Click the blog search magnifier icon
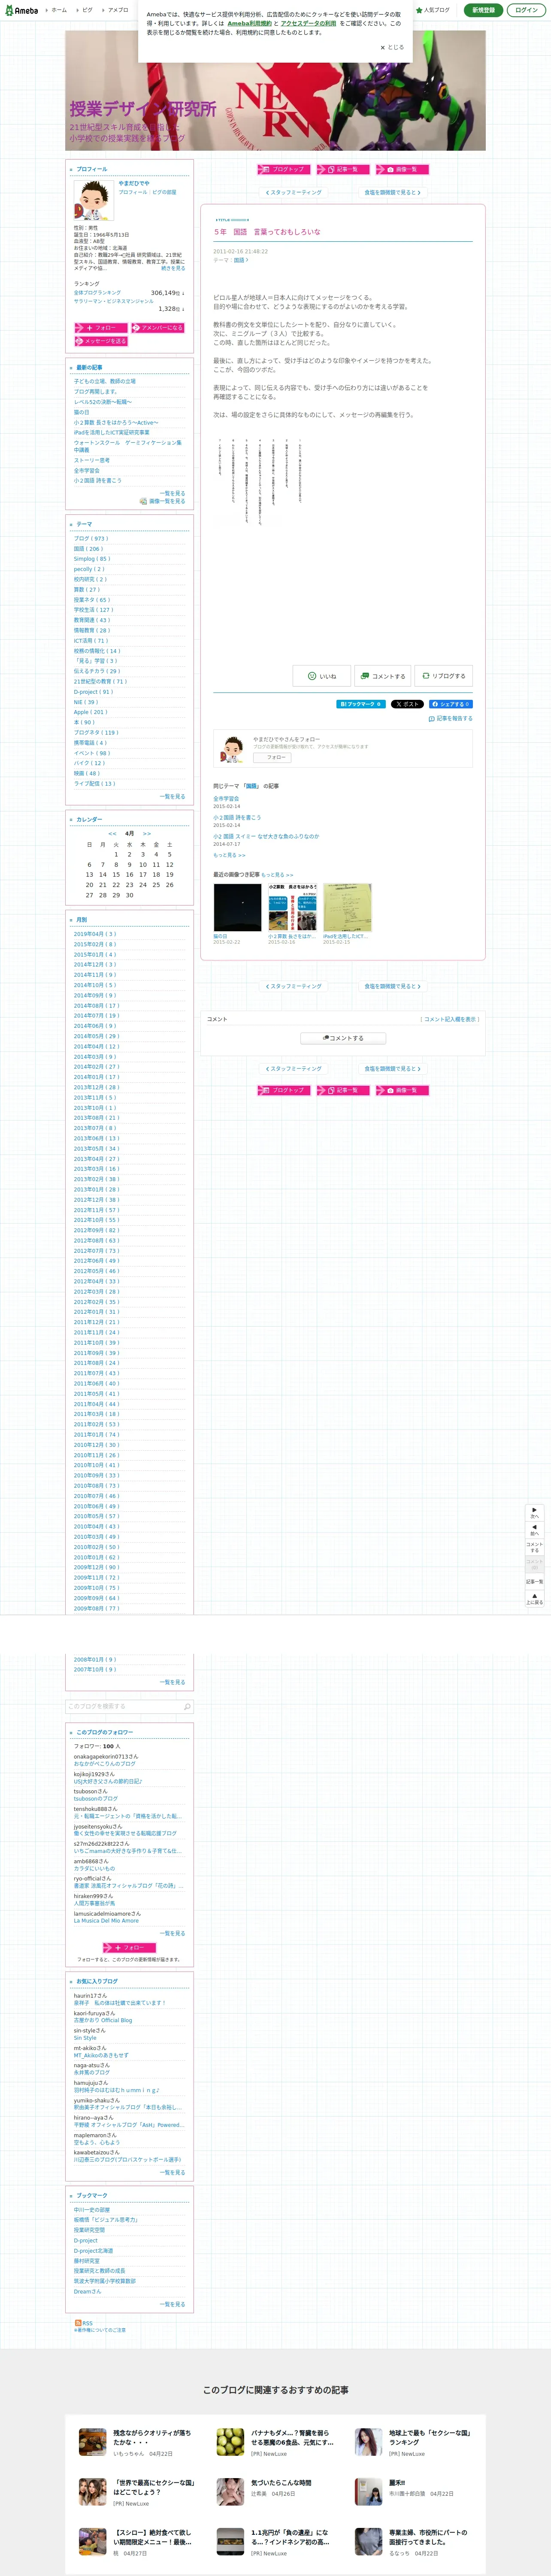The width and height of the screenshot is (551, 2576). [x=188, y=1707]
